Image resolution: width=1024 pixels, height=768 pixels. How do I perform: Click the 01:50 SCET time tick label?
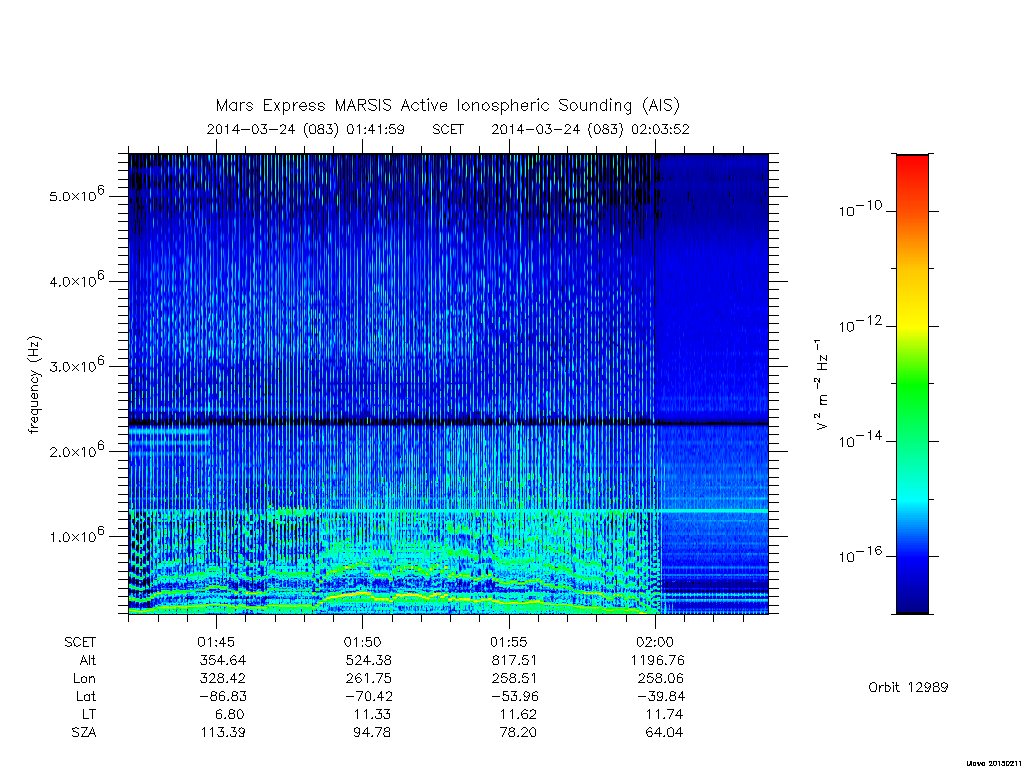pos(362,642)
